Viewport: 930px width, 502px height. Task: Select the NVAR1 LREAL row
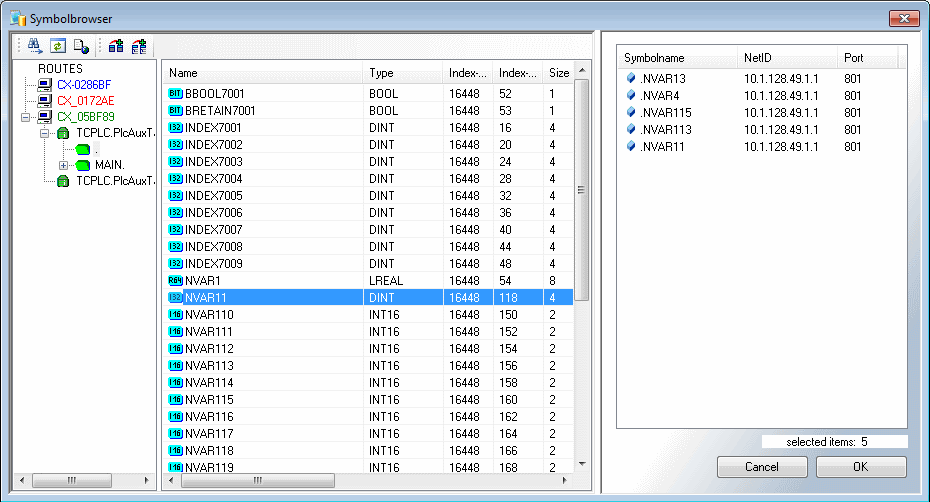(x=368, y=281)
